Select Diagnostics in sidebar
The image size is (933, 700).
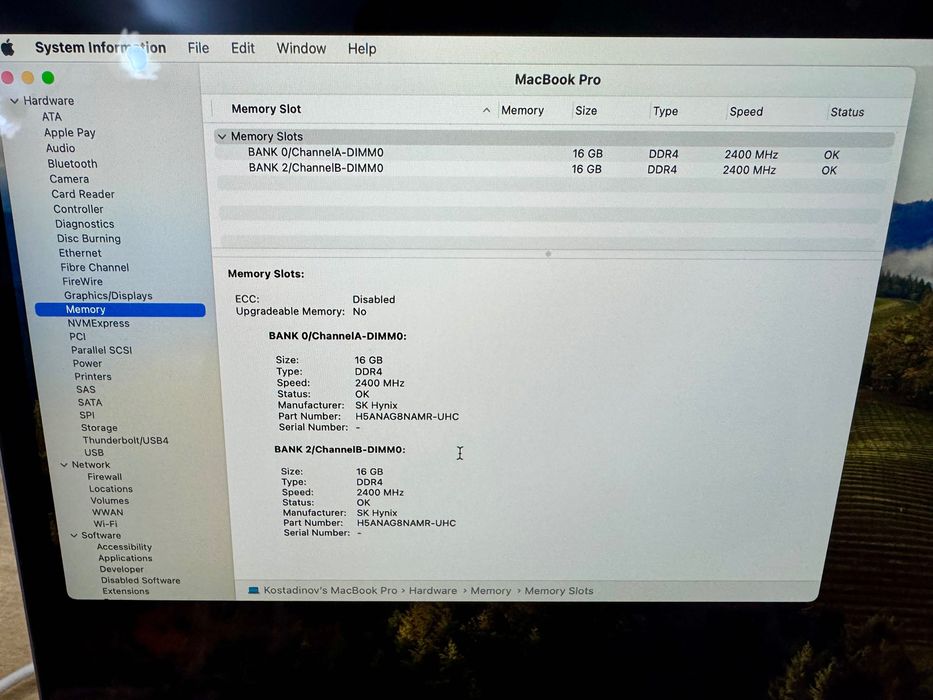click(84, 224)
